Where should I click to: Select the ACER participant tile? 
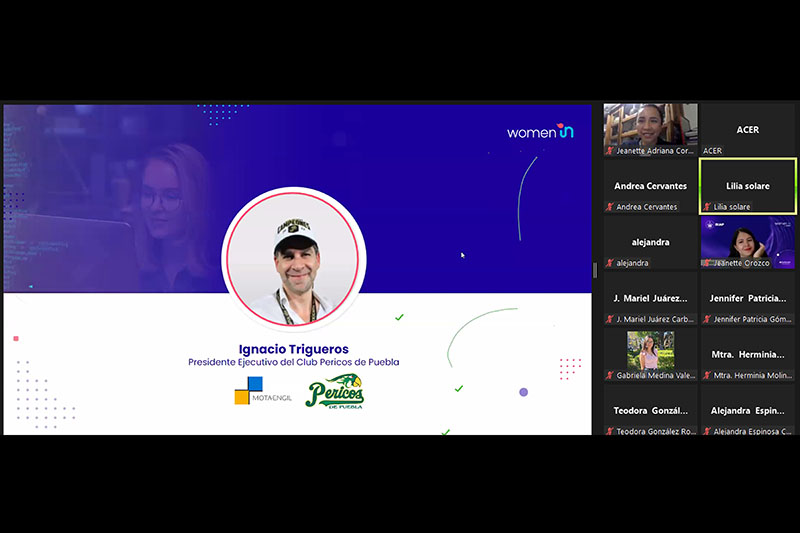[x=747, y=130]
